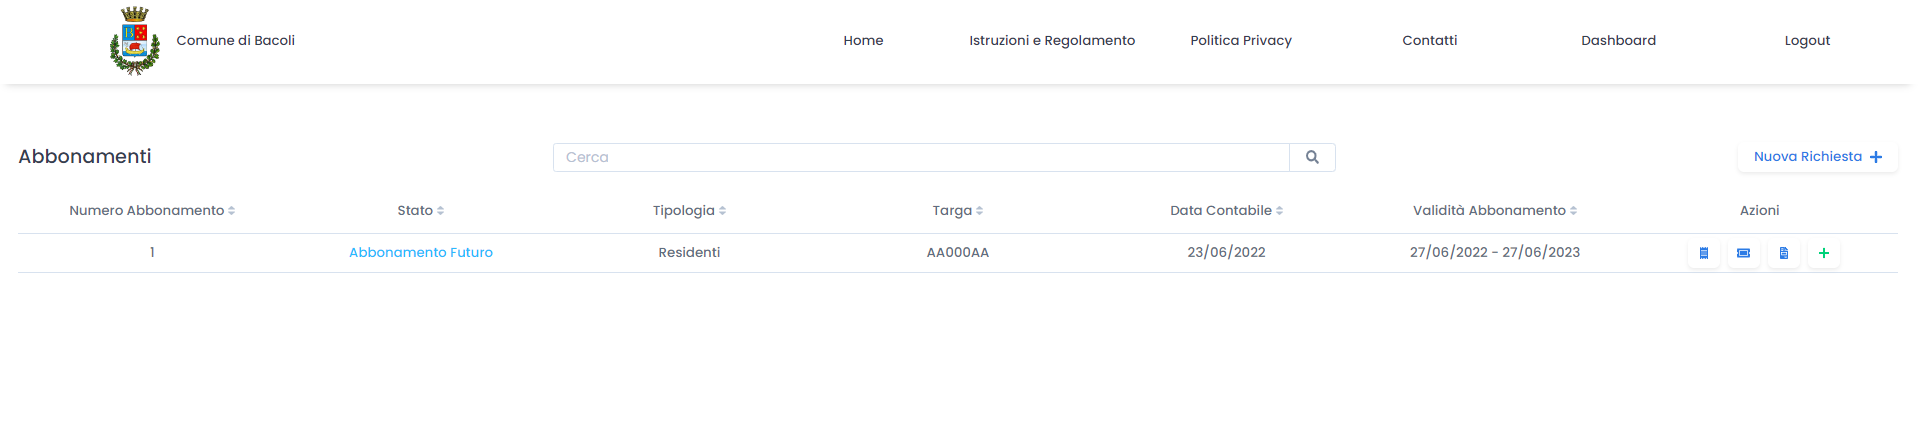Open the Contatti page
The image size is (1918, 444).
pos(1430,41)
